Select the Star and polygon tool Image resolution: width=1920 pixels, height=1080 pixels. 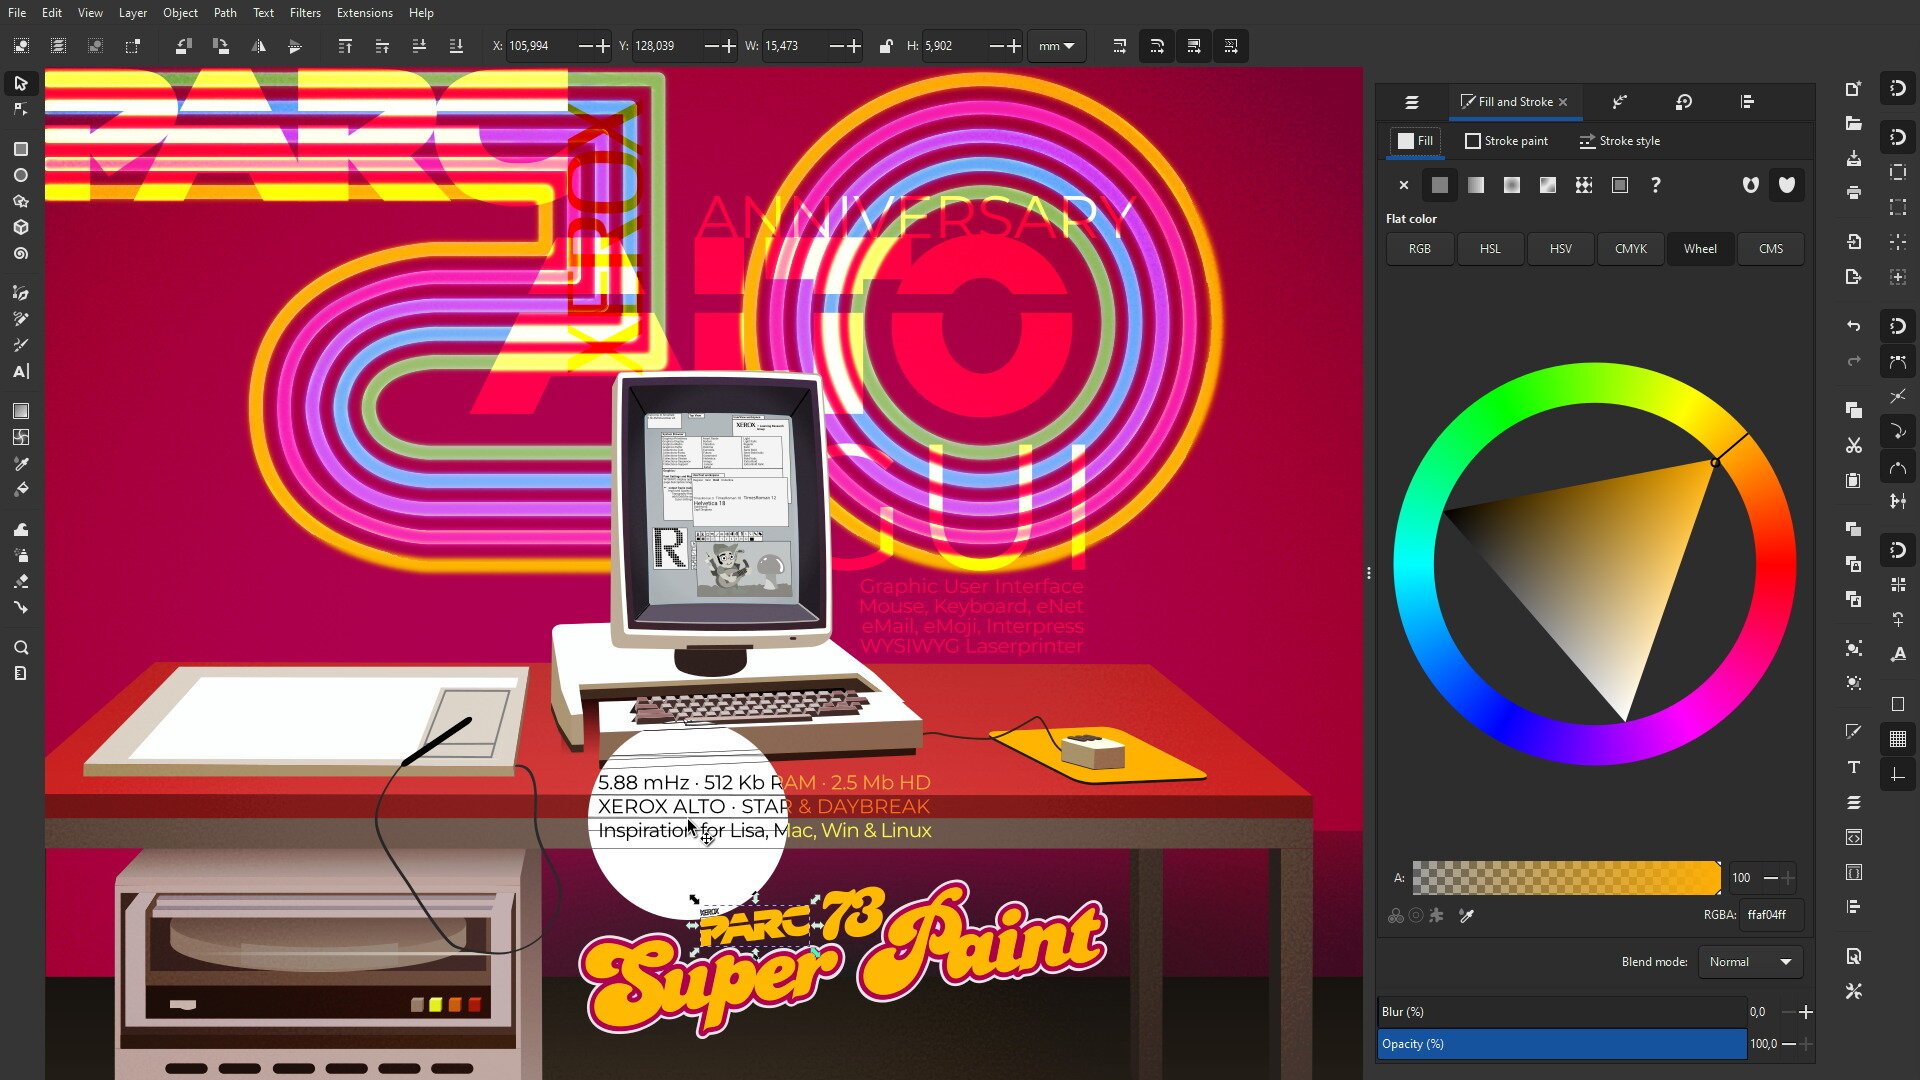[x=20, y=201]
